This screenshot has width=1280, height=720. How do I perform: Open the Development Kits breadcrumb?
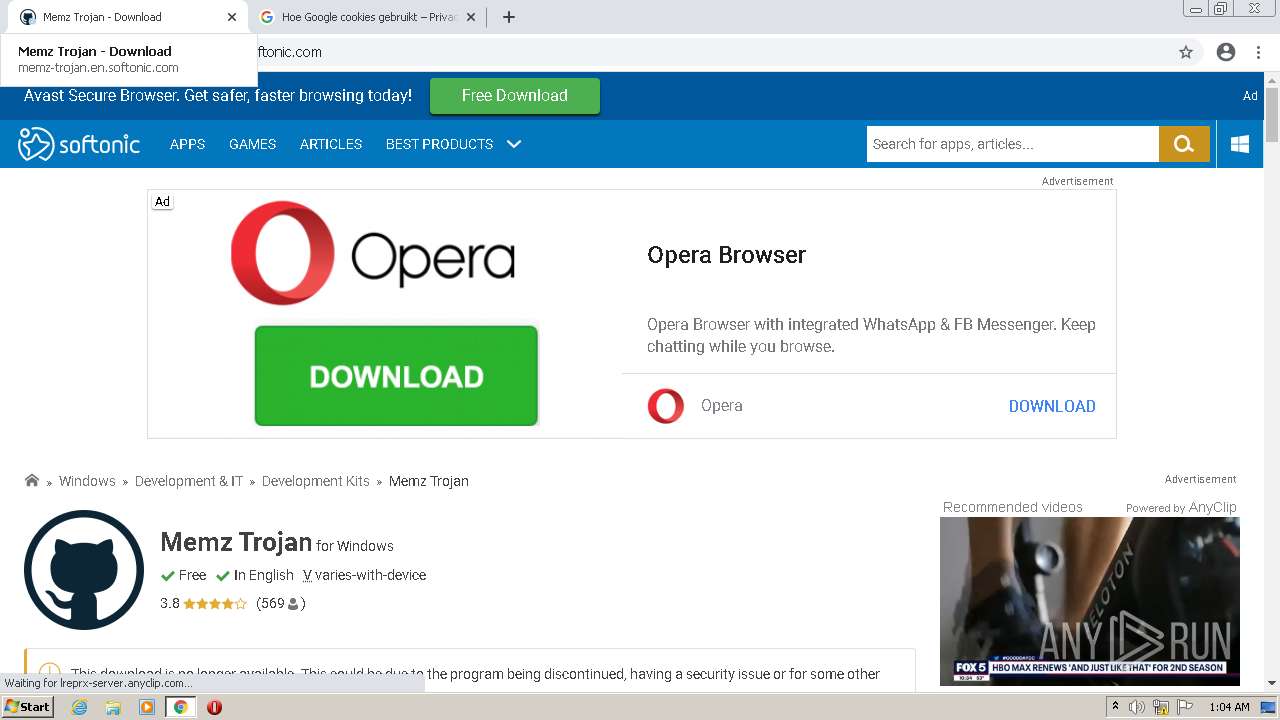[316, 481]
